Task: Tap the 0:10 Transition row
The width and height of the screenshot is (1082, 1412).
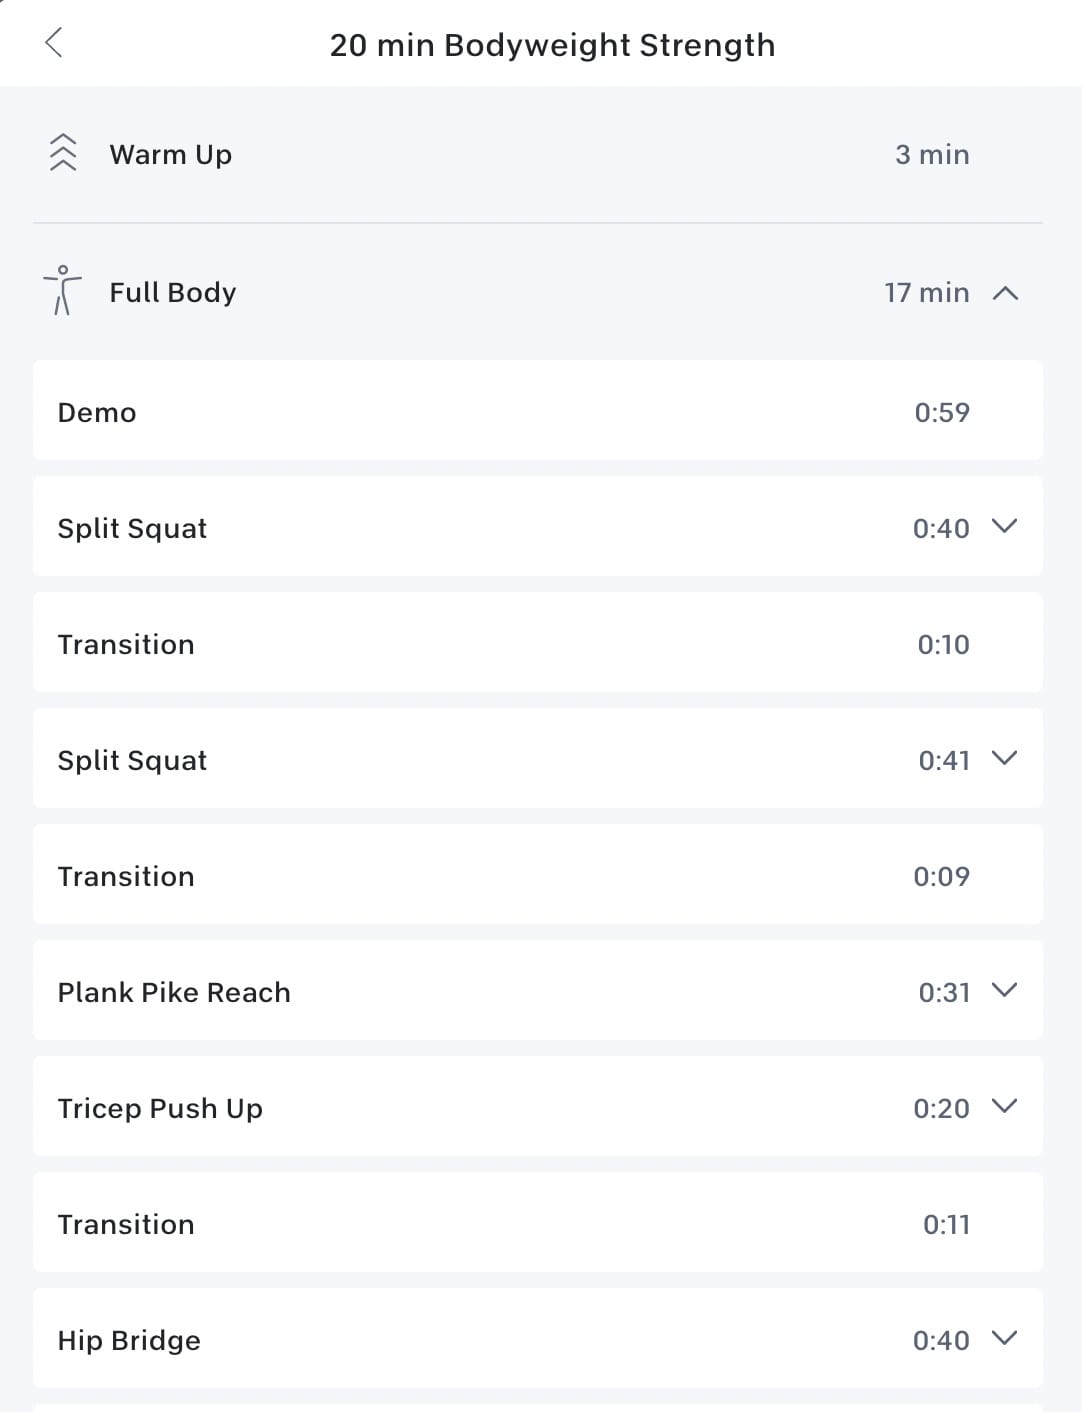Action: point(537,643)
